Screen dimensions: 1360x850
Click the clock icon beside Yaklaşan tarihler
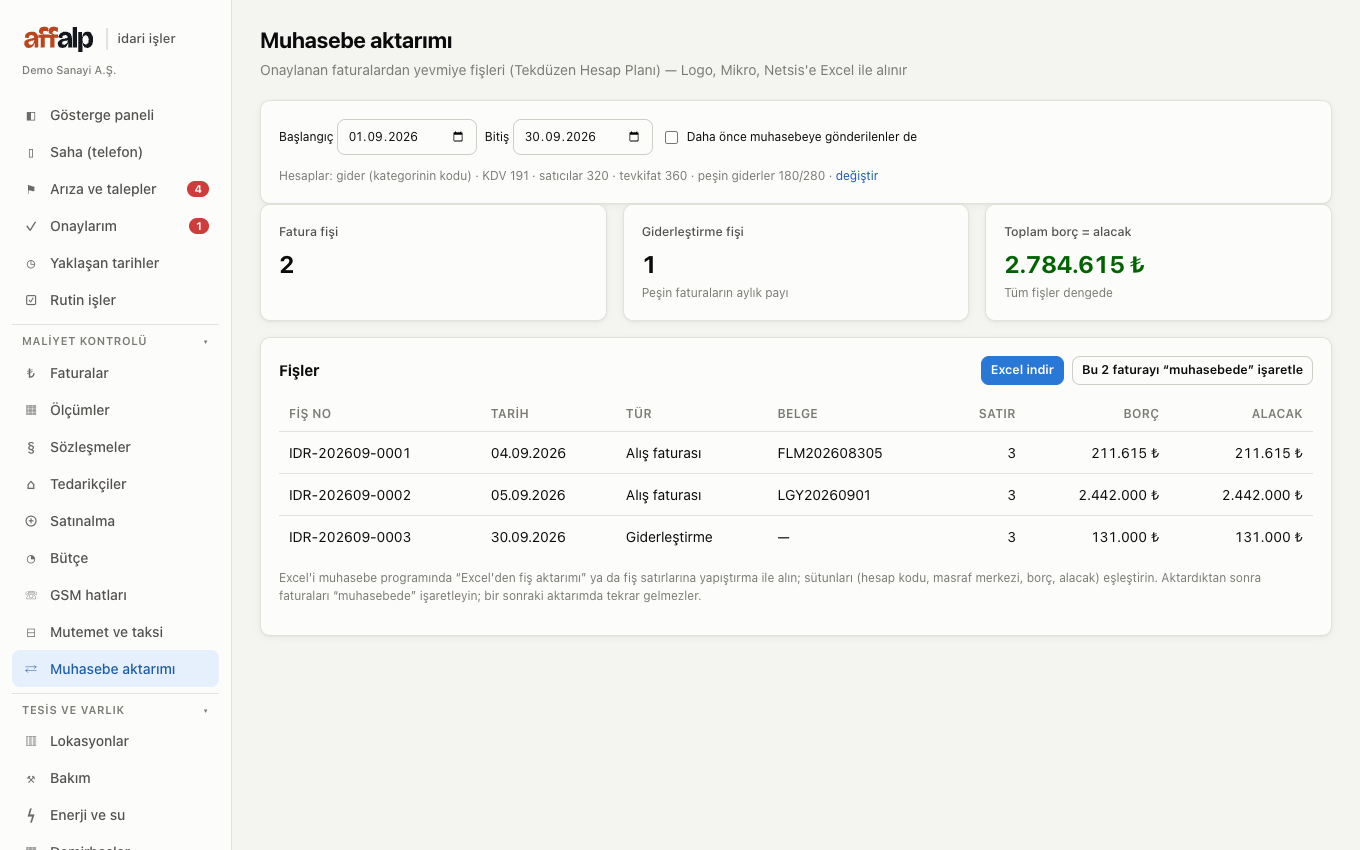[x=31, y=263]
